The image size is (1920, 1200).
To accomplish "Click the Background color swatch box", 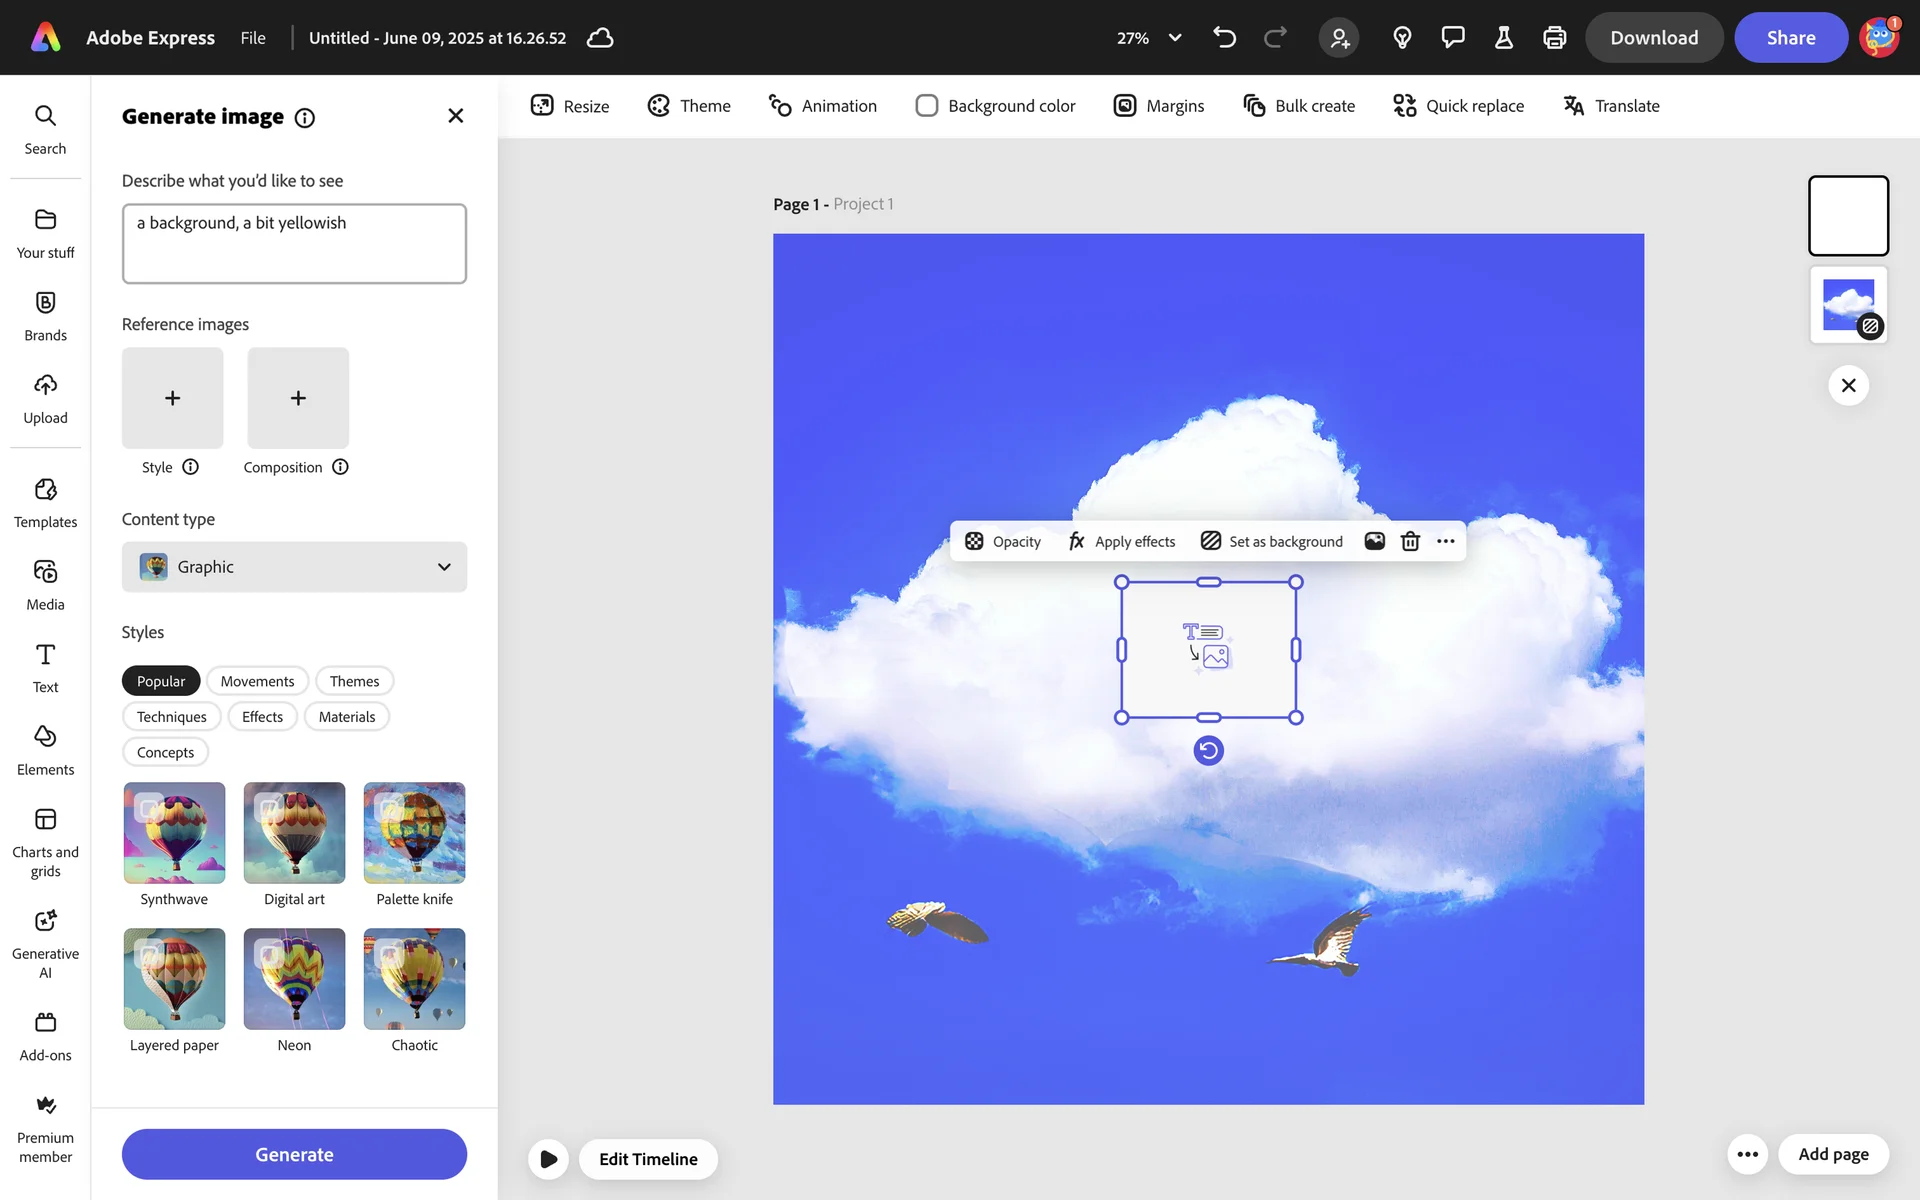I will pyautogui.click(x=926, y=106).
